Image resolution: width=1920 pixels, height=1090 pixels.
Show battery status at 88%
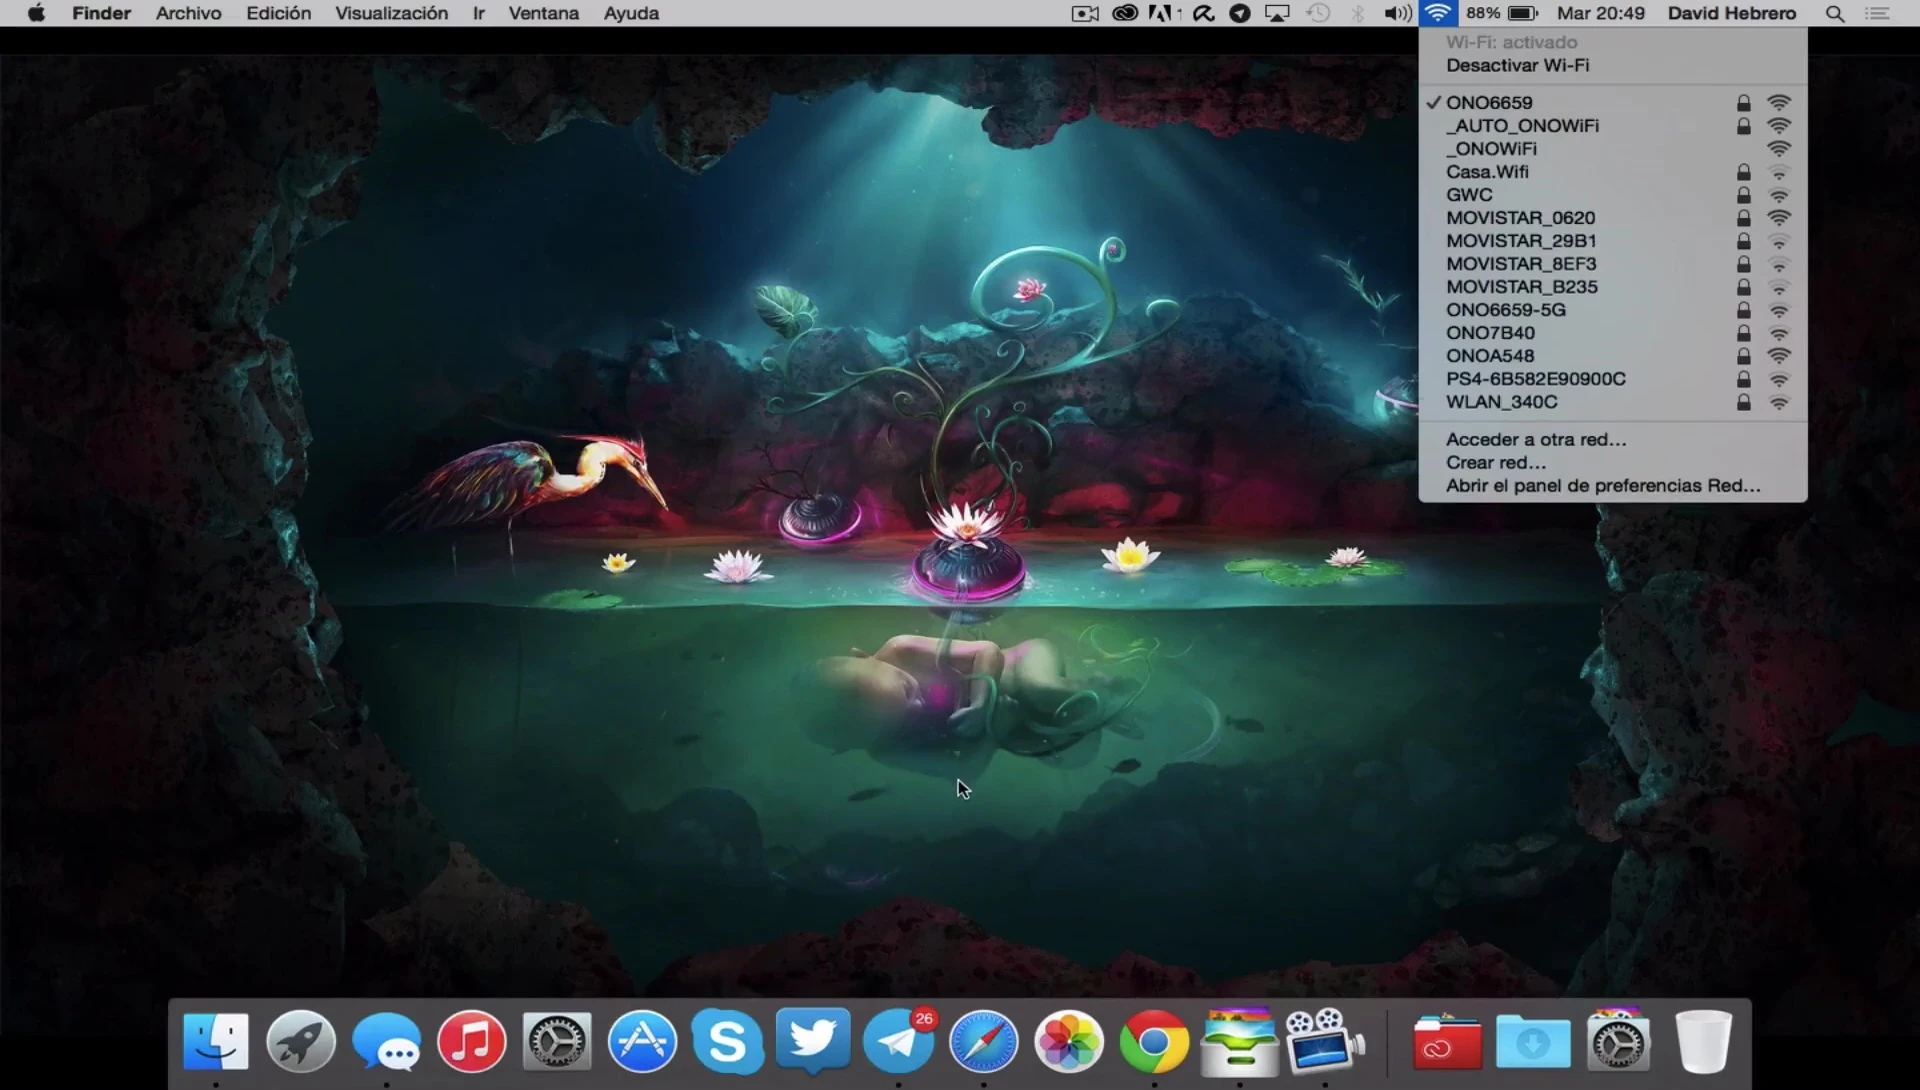1502,13
